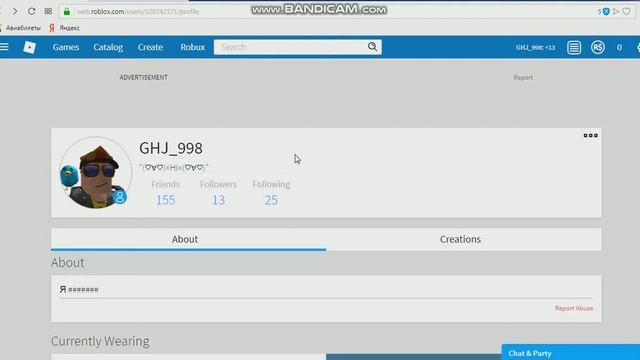This screenshot has height=360, width=640.
Task: Open the 25 Following count
Action: [x=271, y=200]
